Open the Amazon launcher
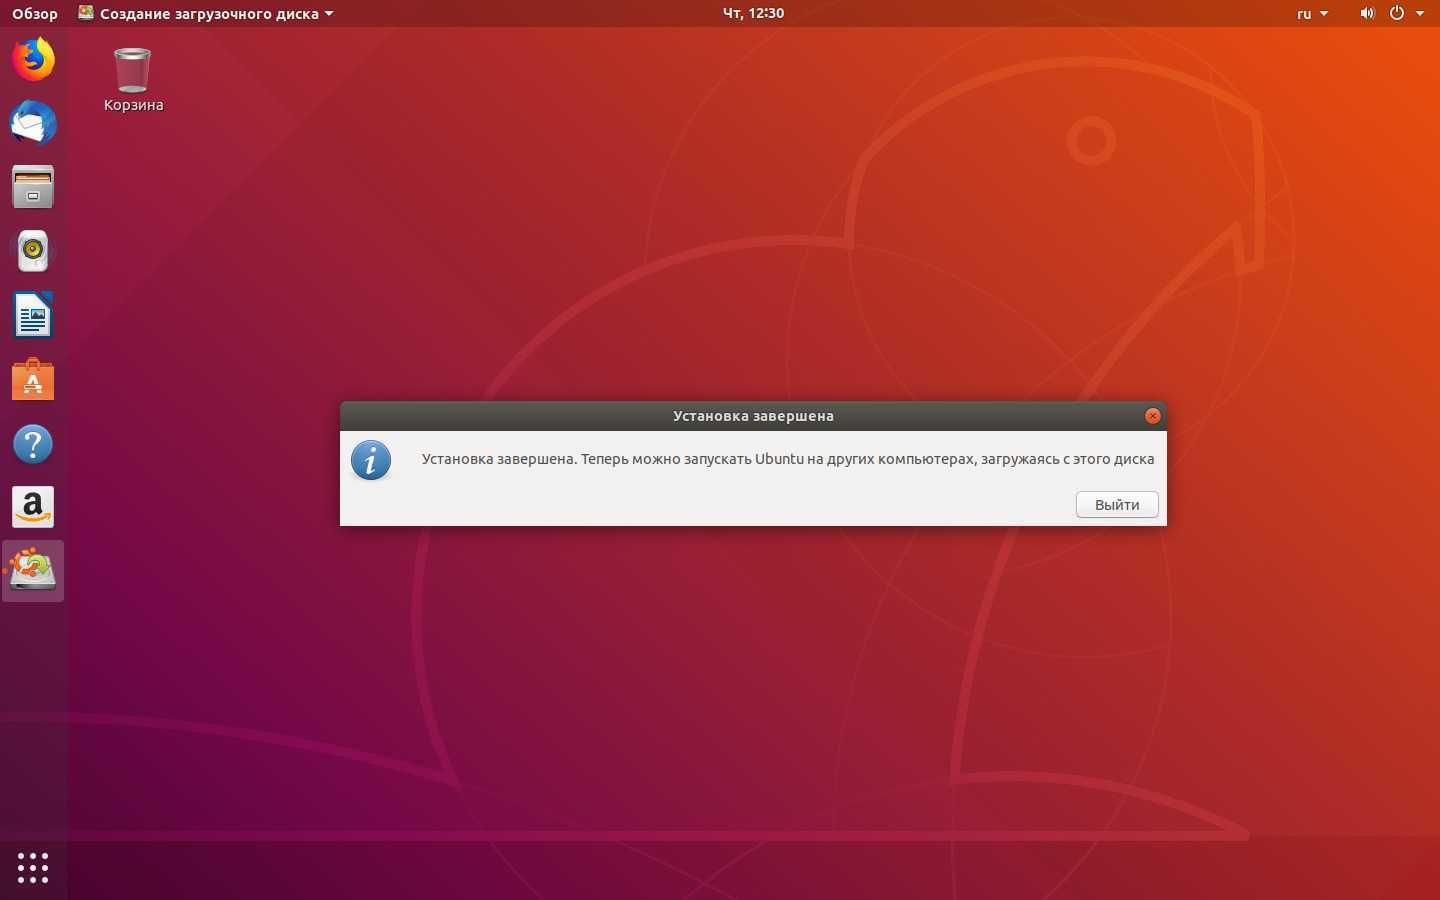The height and width of the screenshot is (900, 1440). tap(33, 507)
